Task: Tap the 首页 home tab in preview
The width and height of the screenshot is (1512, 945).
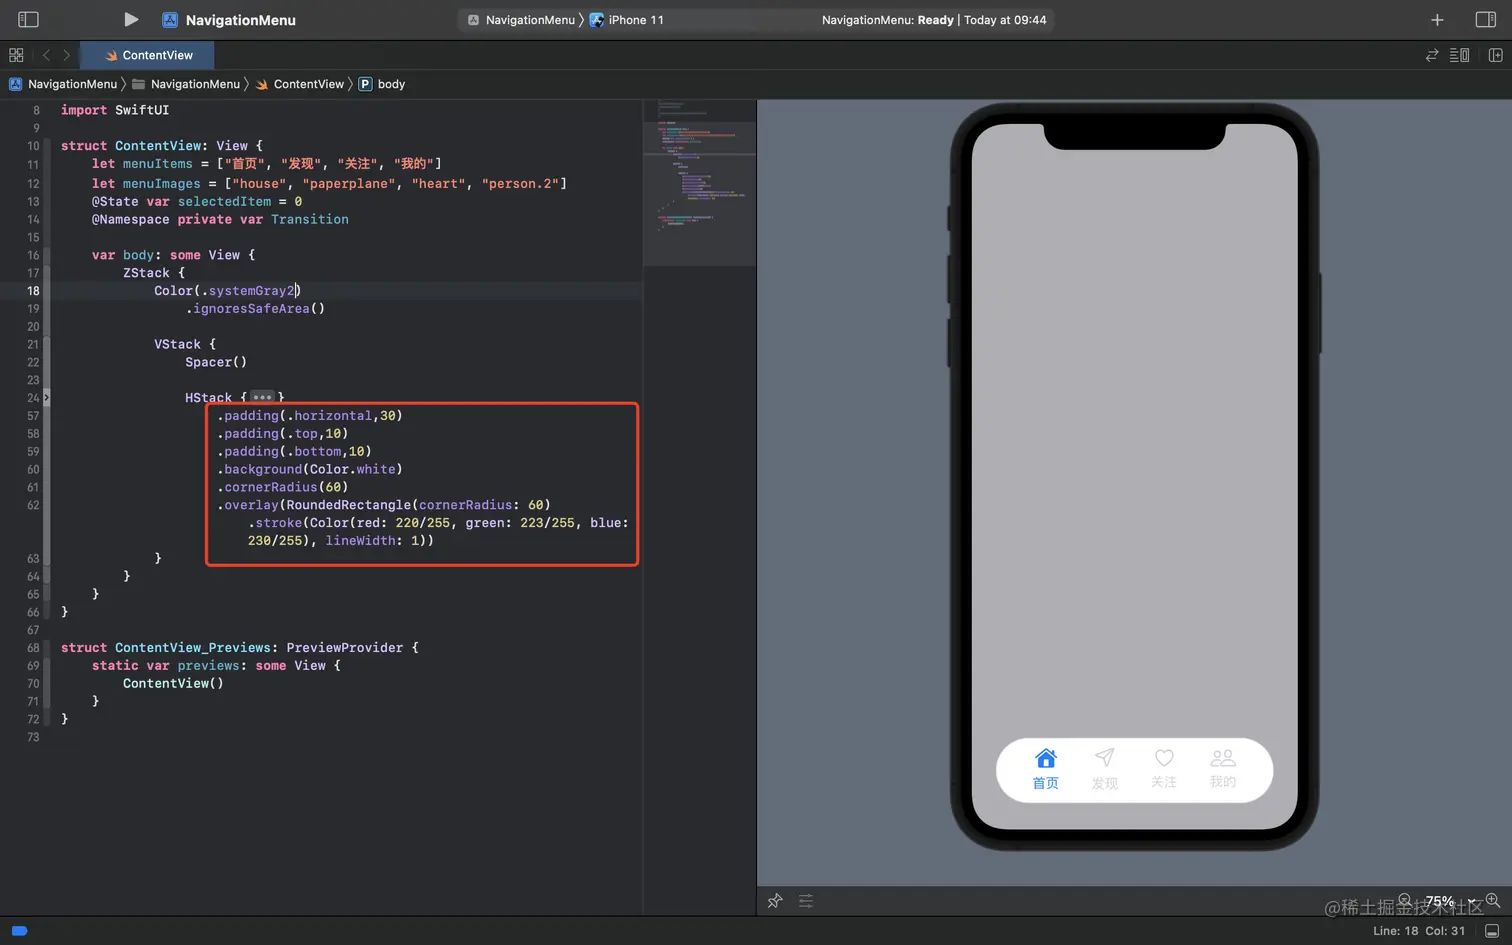Action: point(1045,769)
